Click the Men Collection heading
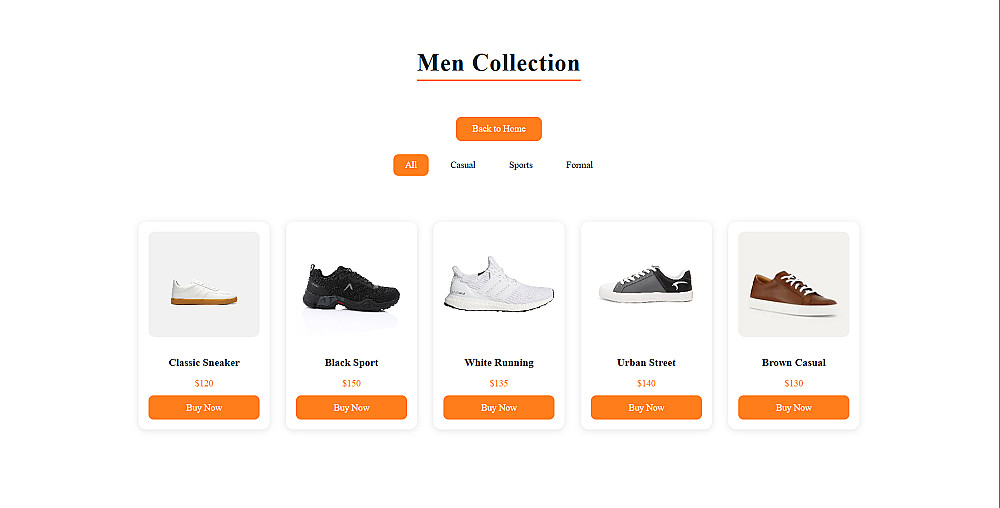The height and width of the screenshot is (508, 1000). point(498,64)
